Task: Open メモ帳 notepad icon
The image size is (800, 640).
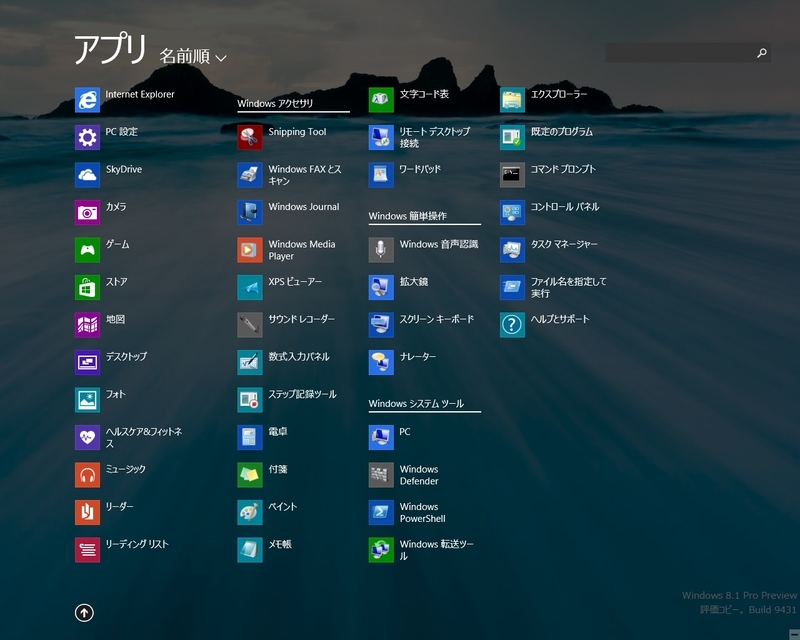Action: (x=250, y=550)
